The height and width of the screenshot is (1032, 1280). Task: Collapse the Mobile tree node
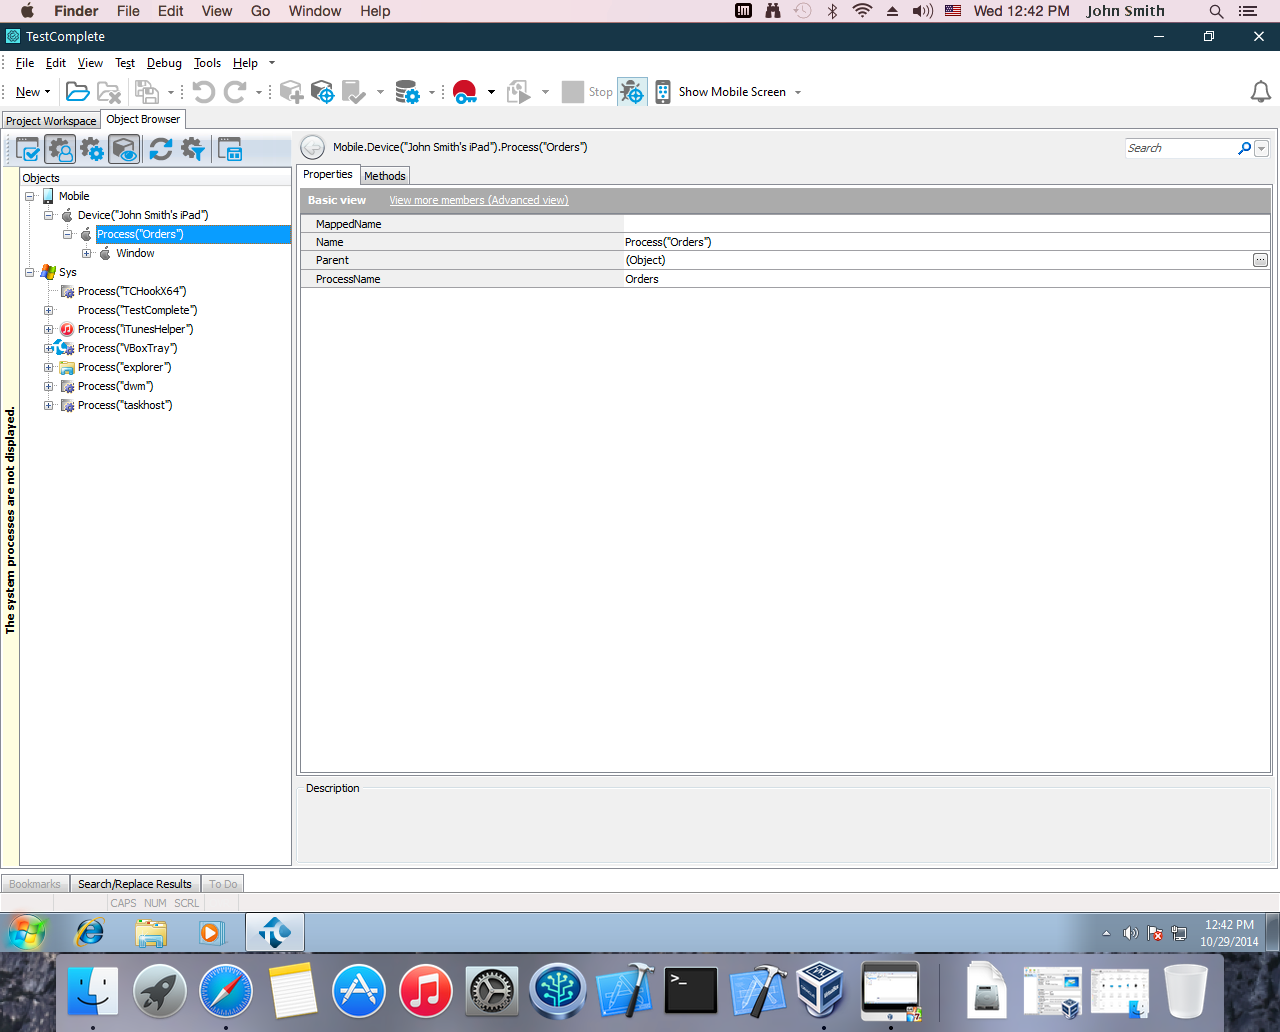29,196
